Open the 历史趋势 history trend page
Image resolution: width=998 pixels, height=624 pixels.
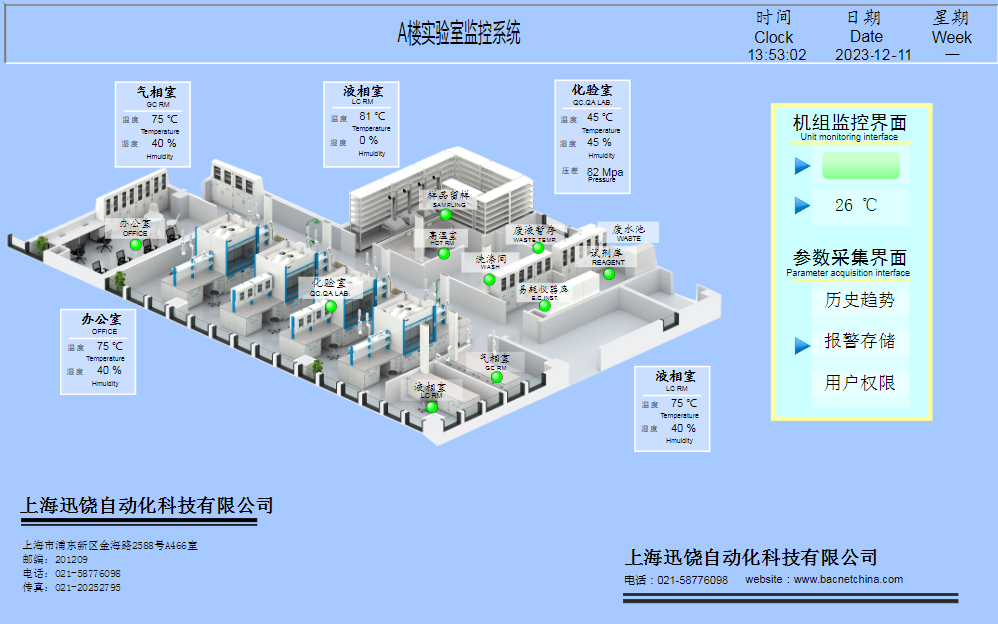pyautogui.click(x=860, y=300)
